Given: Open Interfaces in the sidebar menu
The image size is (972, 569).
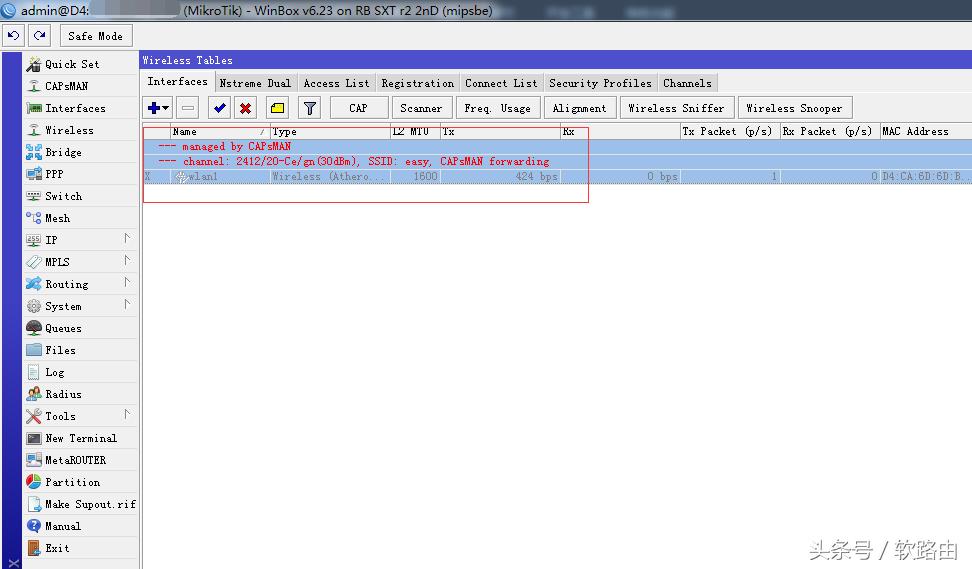Looking at the screenshot, I should click(81, 108).
